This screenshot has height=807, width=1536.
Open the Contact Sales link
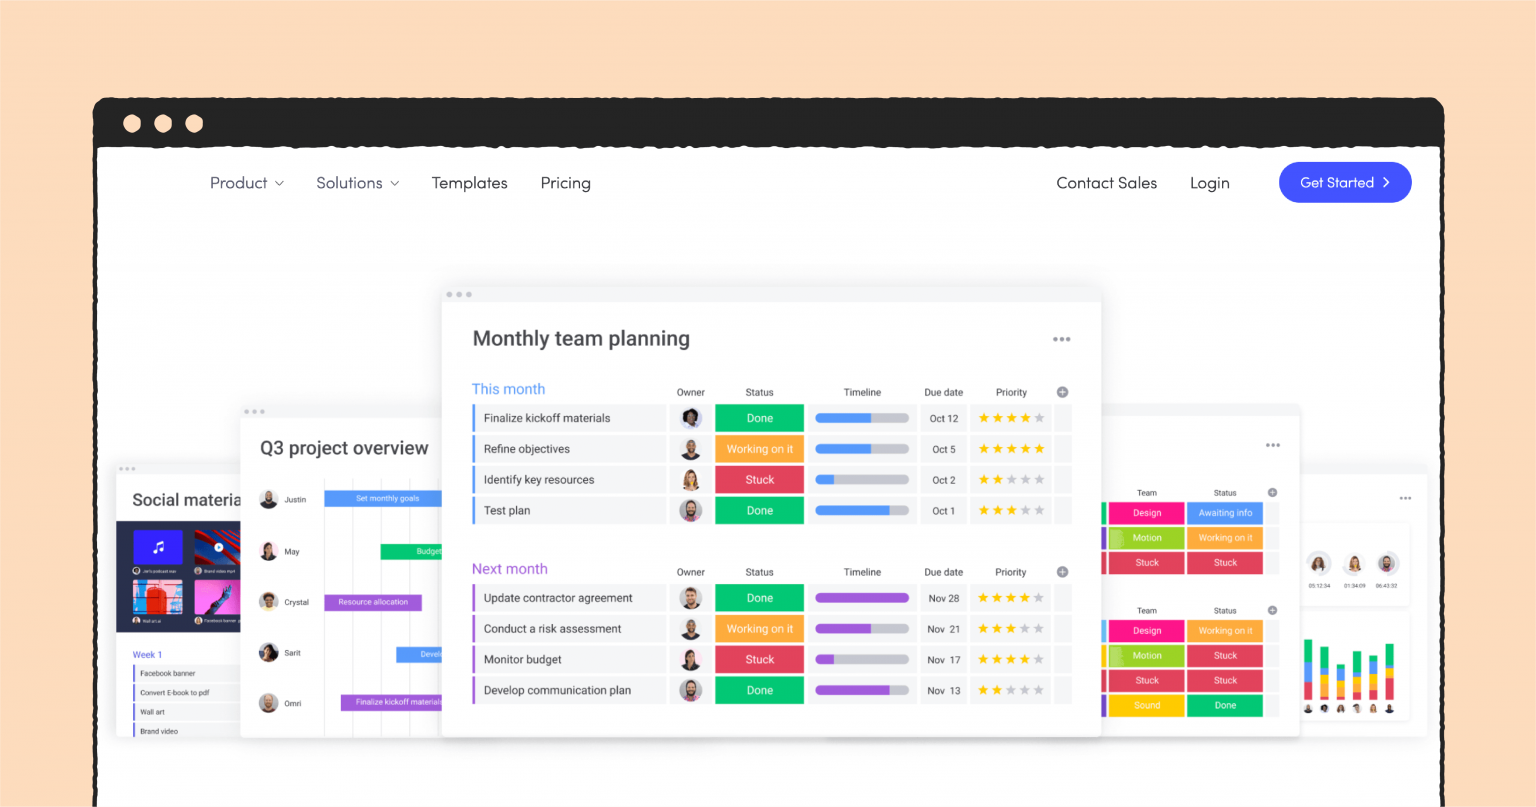[x=1106, y=183]
